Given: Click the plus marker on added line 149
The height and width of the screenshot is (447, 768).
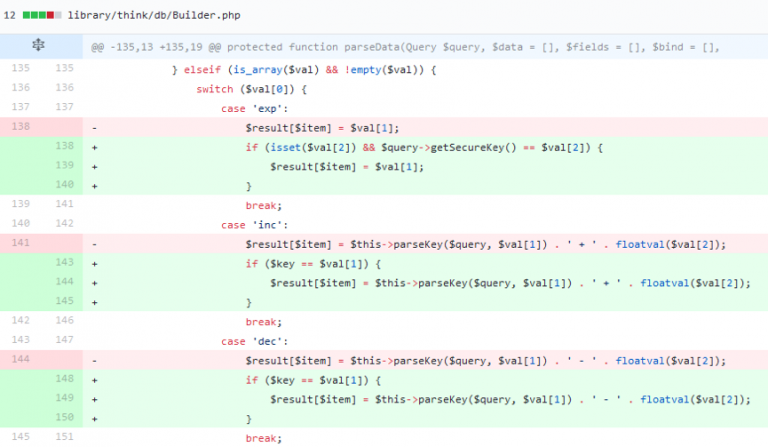Looking at the screenshot, I should pyautogui.click(x=94, y=399).
